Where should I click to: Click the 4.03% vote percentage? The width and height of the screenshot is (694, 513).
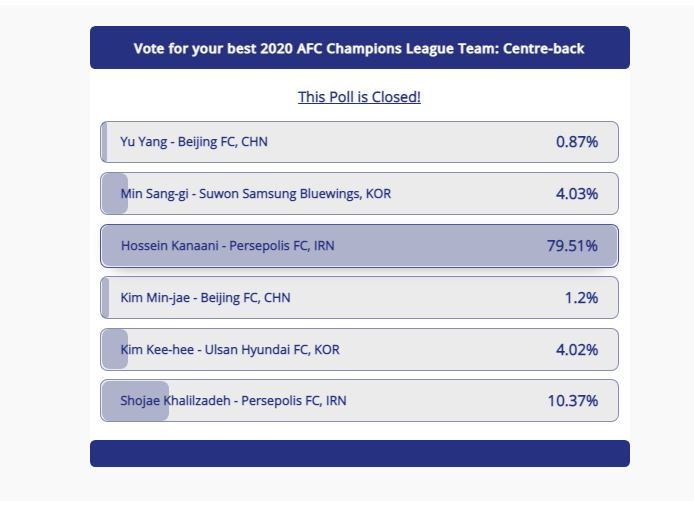pyautogui.click(x=577, y=194)
